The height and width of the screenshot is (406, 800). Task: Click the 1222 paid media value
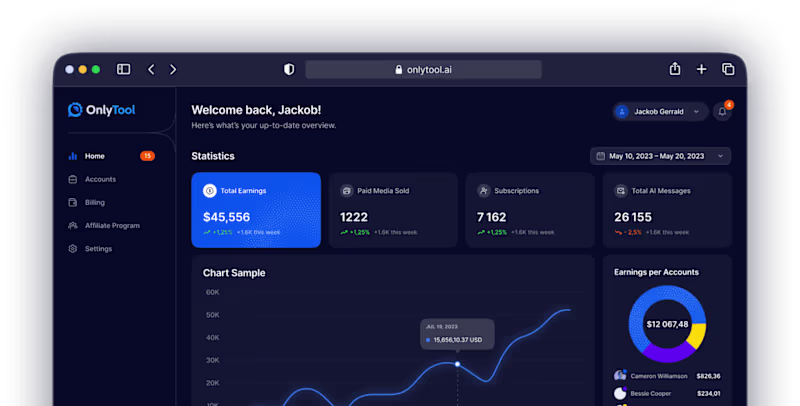354,217
